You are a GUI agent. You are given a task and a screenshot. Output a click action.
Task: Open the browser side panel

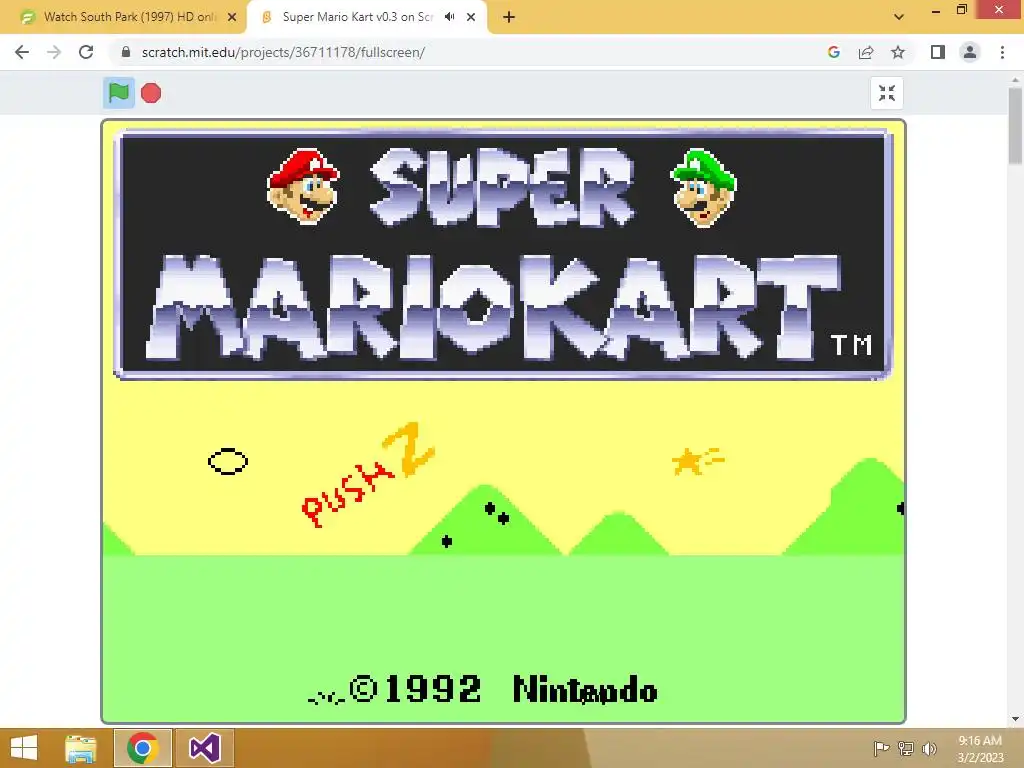click(938, 52)
